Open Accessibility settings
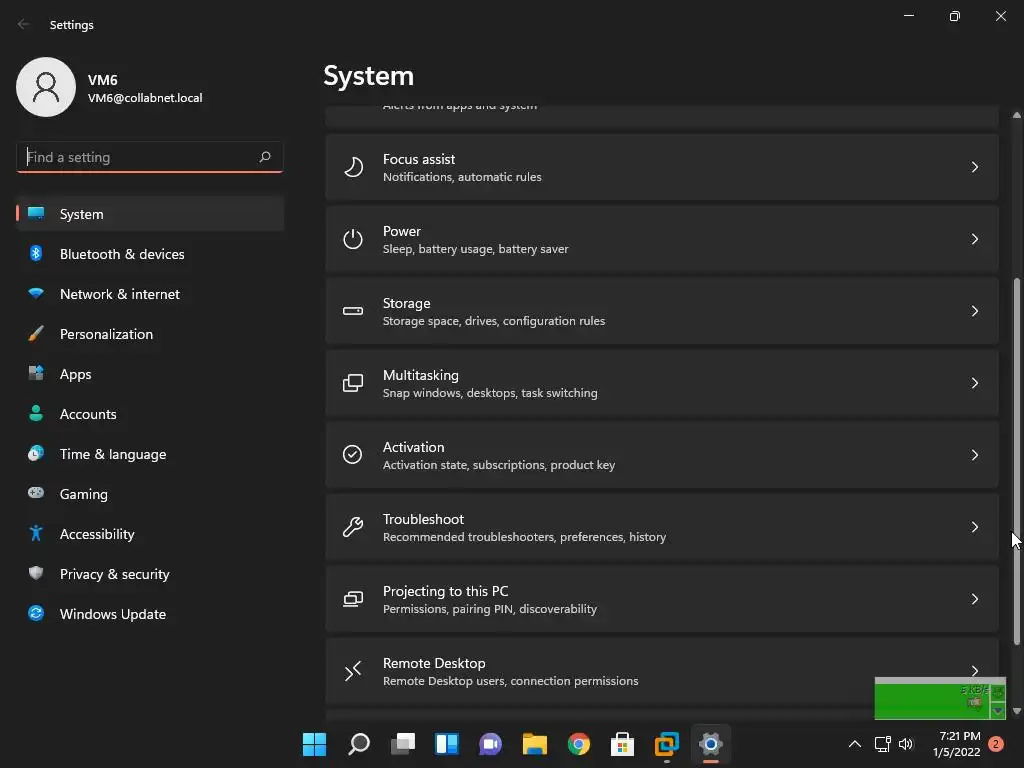 coord(150,534)
